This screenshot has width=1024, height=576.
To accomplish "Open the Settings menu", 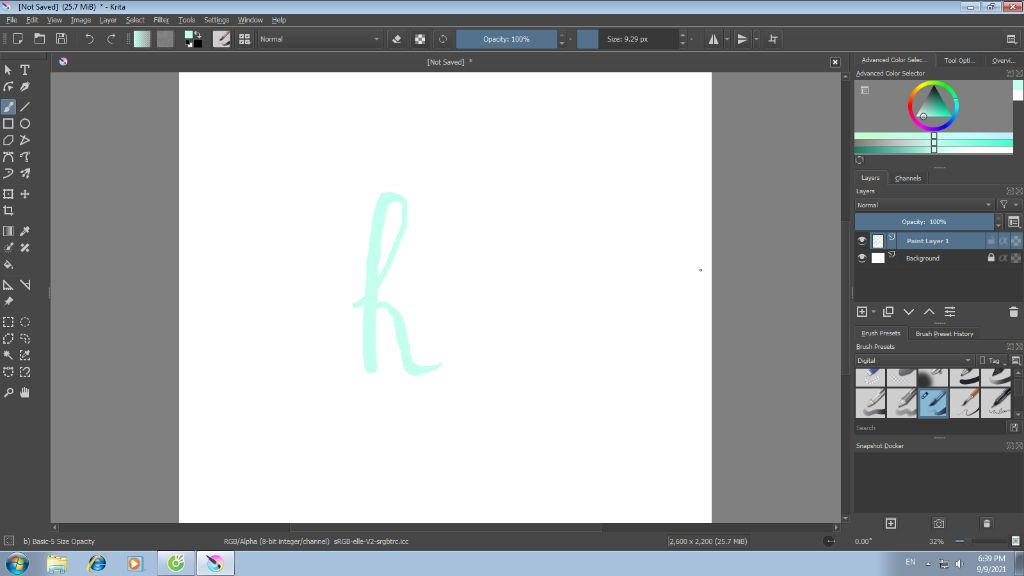I will [x=216, y=20].
